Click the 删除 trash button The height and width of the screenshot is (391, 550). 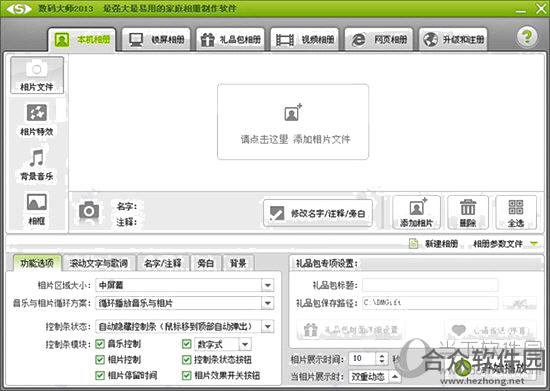click(468, 213)
